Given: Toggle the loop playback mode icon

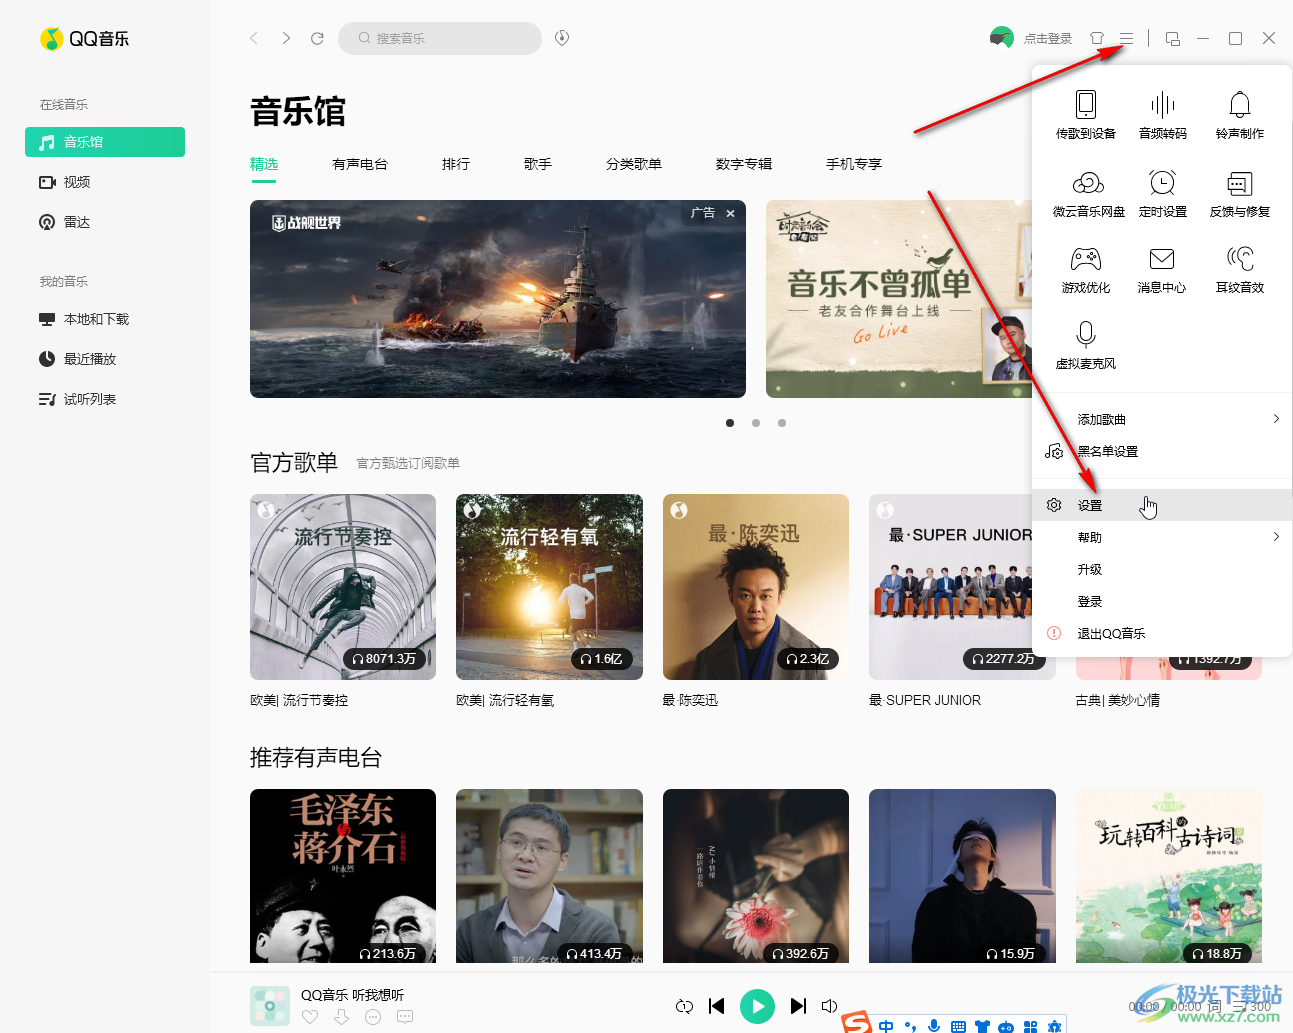Looking at the screenshot, I should tap(684, 1006).
